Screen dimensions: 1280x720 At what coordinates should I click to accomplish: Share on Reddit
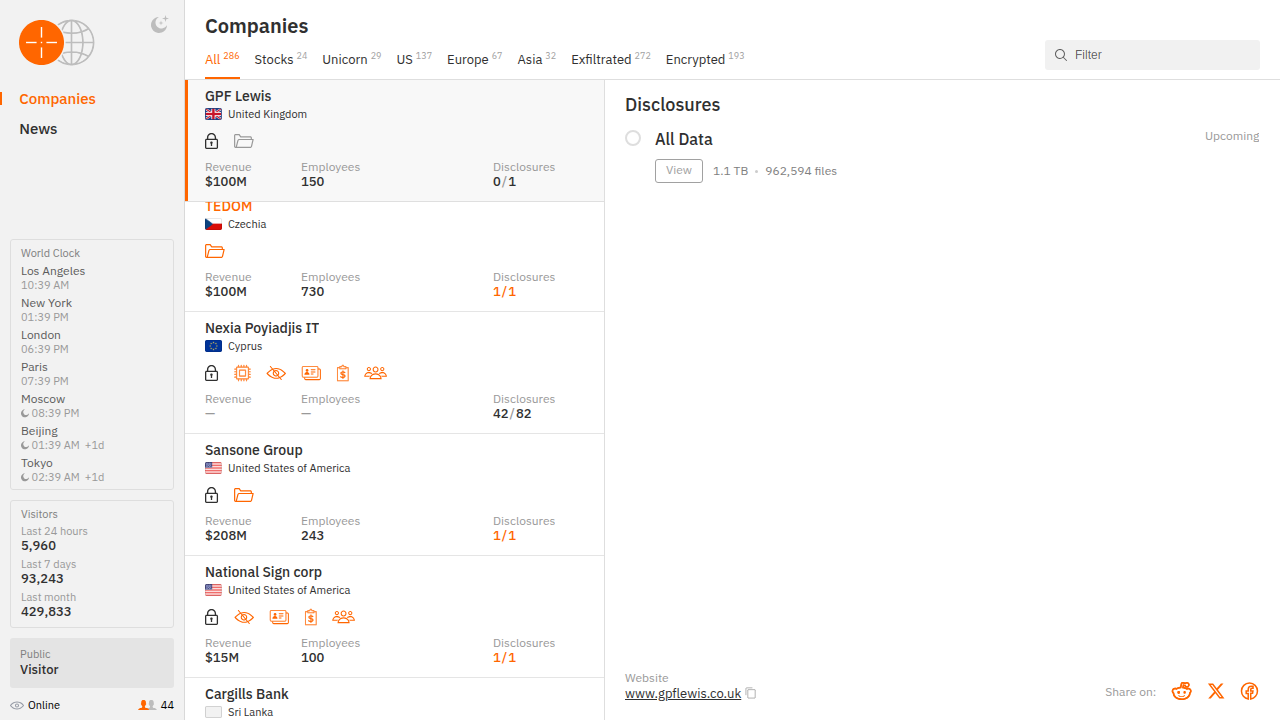tap(1182, 691)
